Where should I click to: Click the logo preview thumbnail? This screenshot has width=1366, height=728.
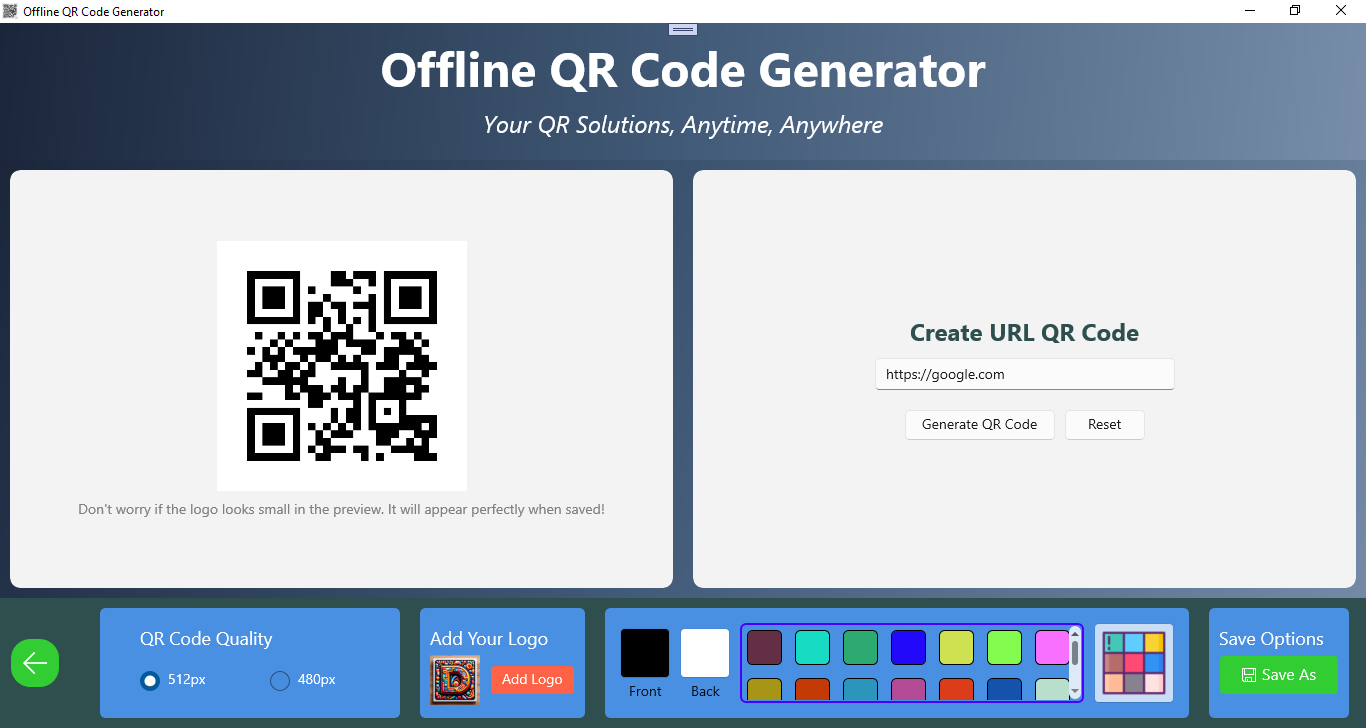[455, 680]
